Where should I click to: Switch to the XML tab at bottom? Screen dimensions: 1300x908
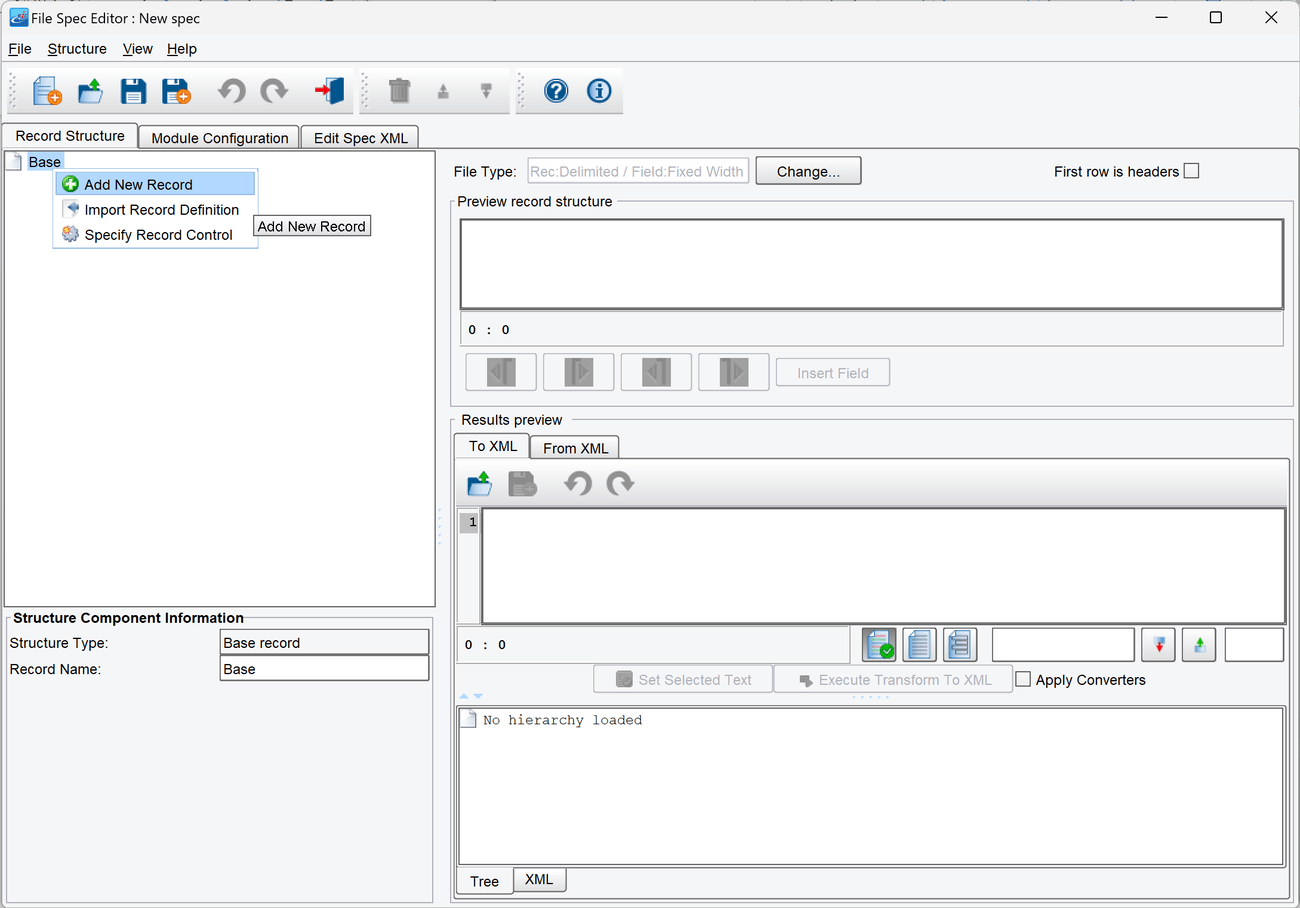click(539, 879)
